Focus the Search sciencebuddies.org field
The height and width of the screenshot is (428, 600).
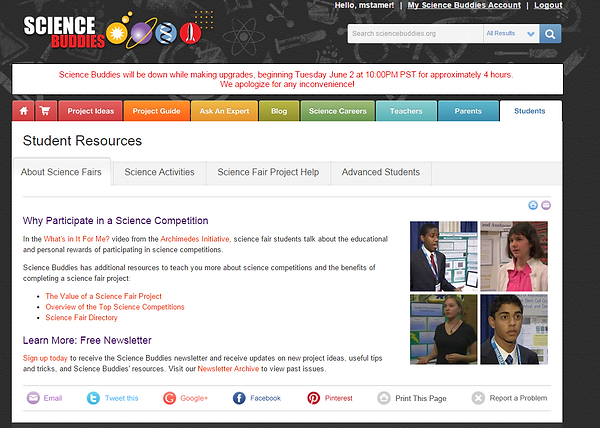(x=416, y=34)
